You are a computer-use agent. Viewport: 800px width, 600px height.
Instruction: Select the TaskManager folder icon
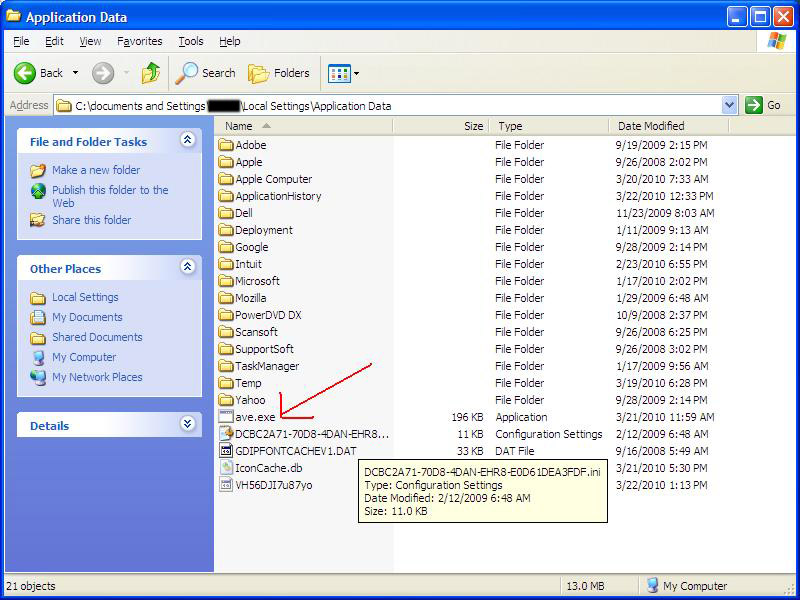click(x=226, y=366)
